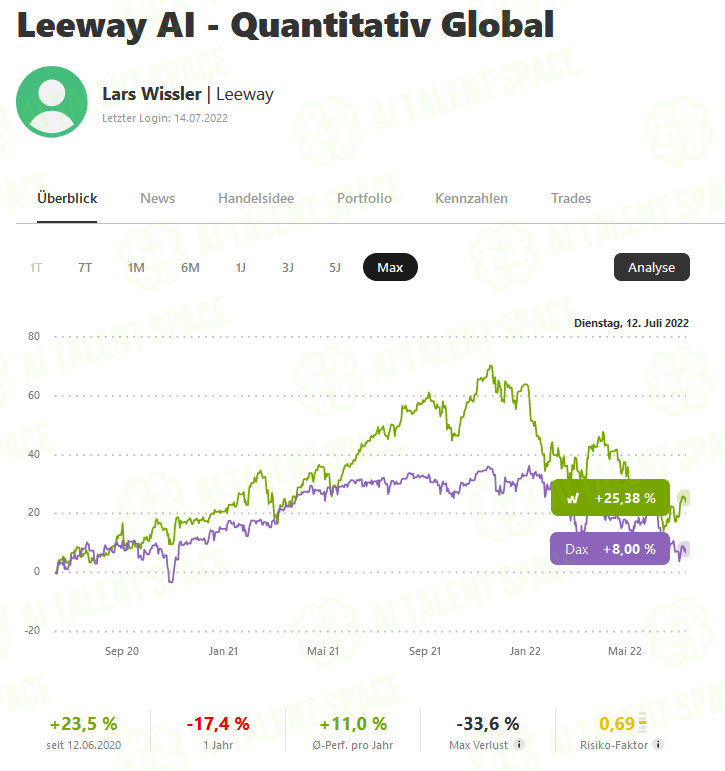The image size is (725, 771).
Task: Open Risiko-Faktor info icon
Action: (658, 744)
